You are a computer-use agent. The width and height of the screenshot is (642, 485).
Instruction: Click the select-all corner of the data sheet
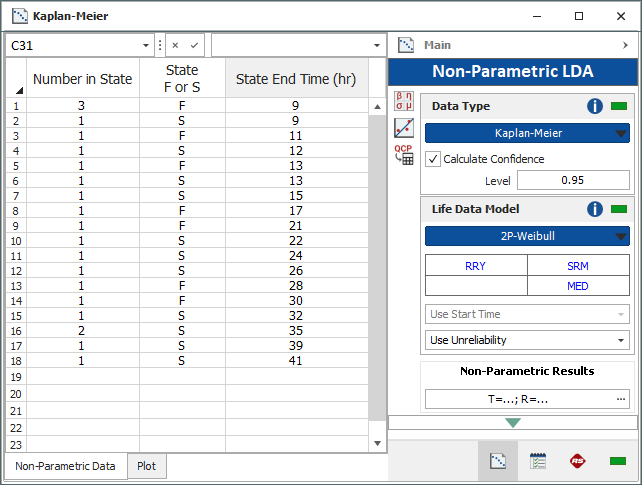tap(16, 78)
